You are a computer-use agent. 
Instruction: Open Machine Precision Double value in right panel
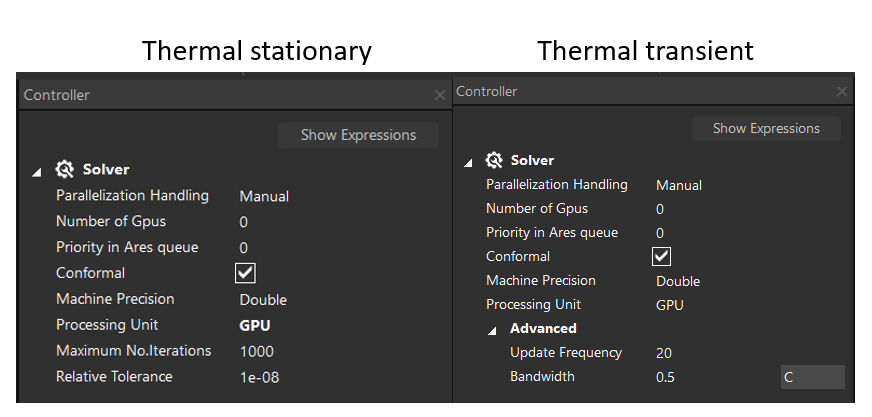click(x=678, y=281)
